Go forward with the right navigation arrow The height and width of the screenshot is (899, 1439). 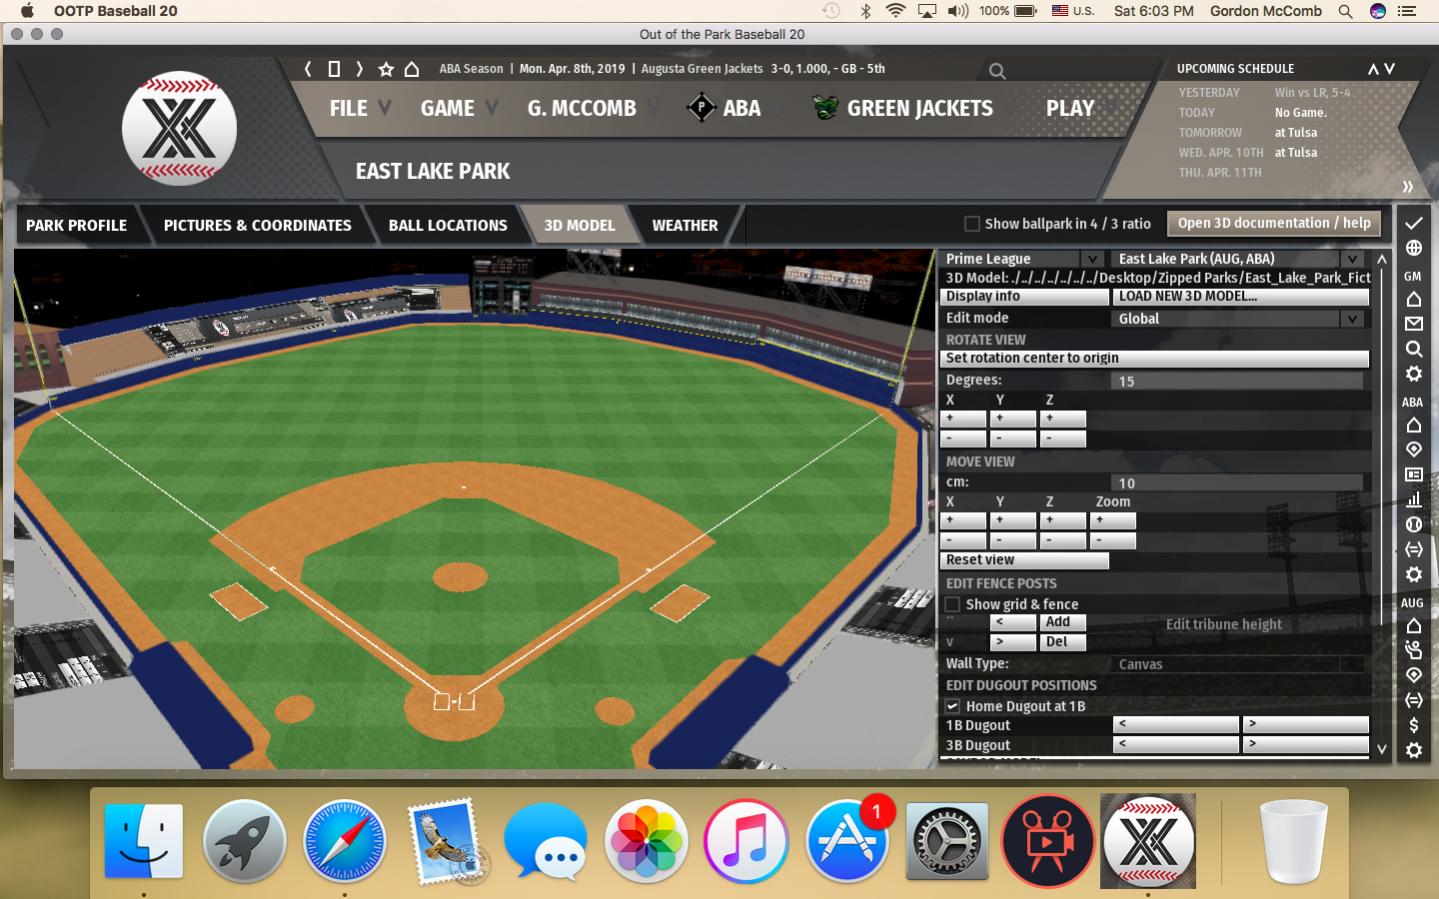[x=359, y=69]
